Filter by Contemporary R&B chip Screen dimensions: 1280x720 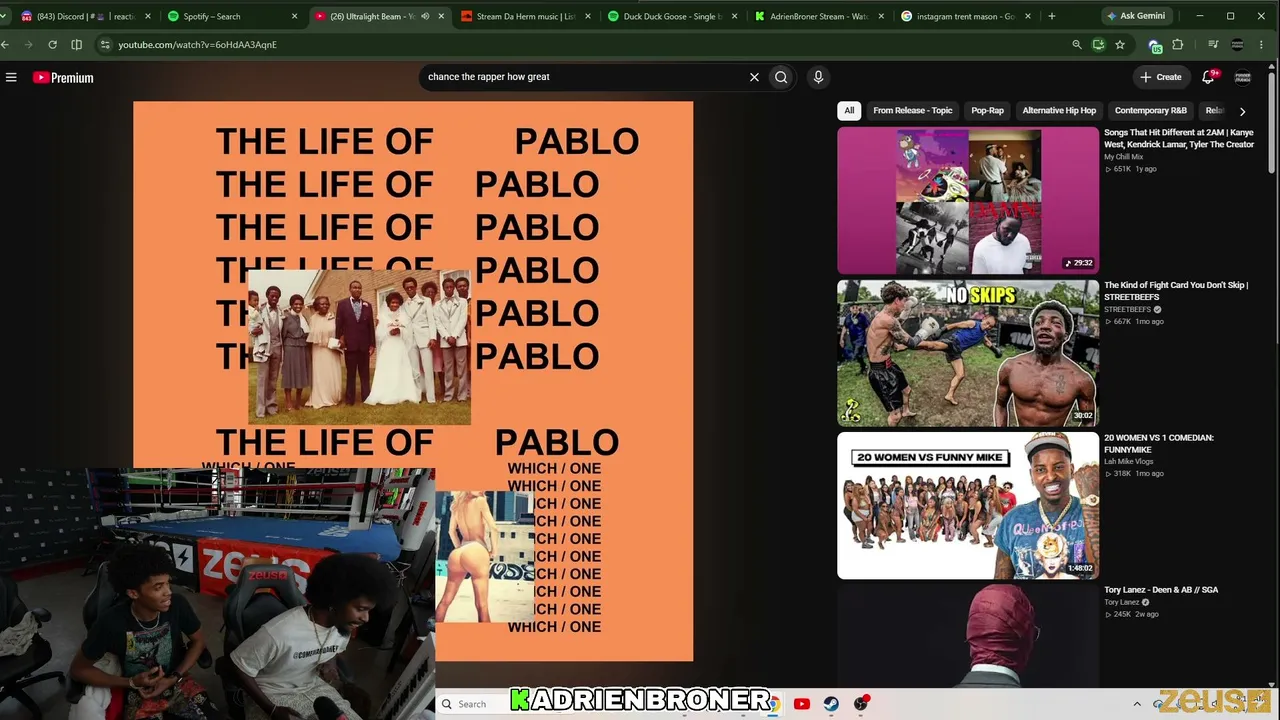[1150, 111]
